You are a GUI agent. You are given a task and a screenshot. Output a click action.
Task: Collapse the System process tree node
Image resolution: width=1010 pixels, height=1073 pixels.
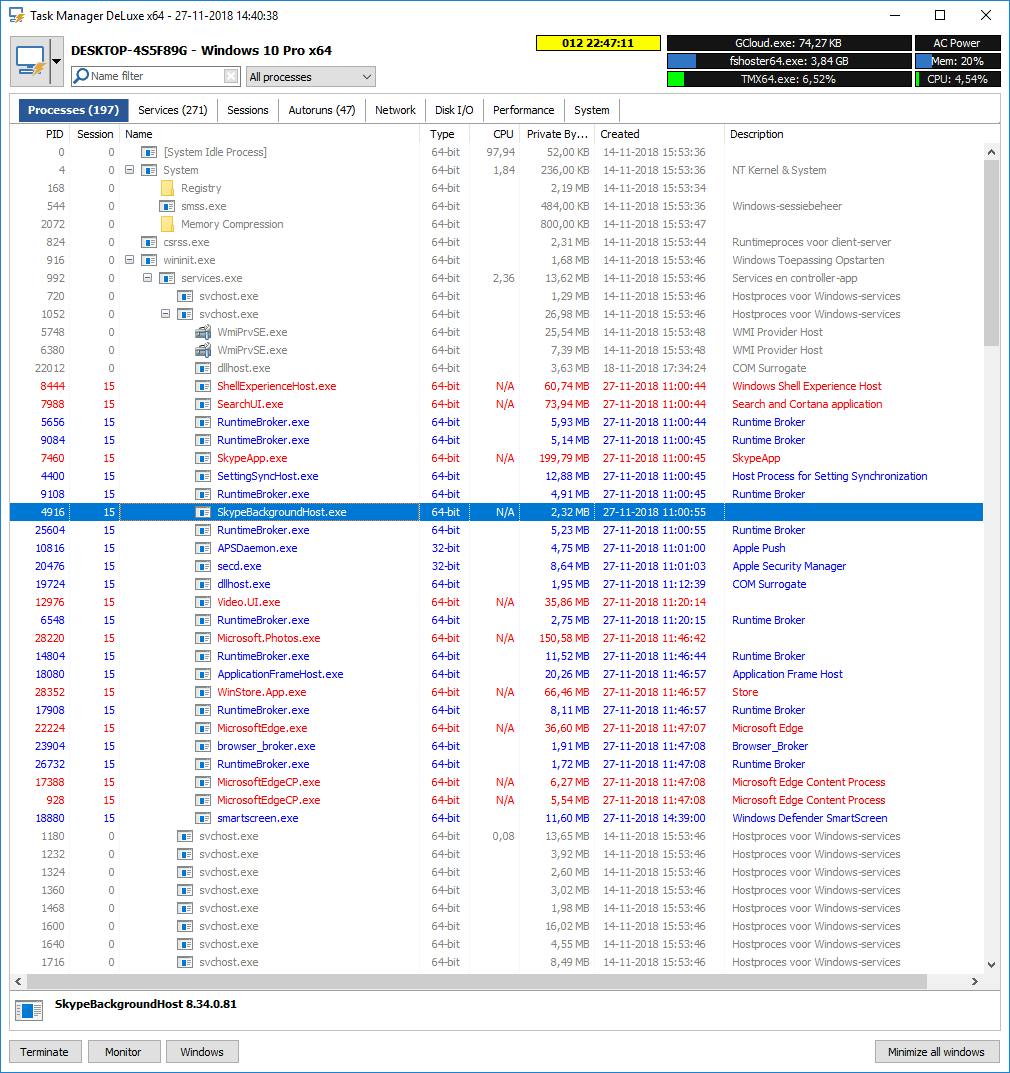(130, 170)
